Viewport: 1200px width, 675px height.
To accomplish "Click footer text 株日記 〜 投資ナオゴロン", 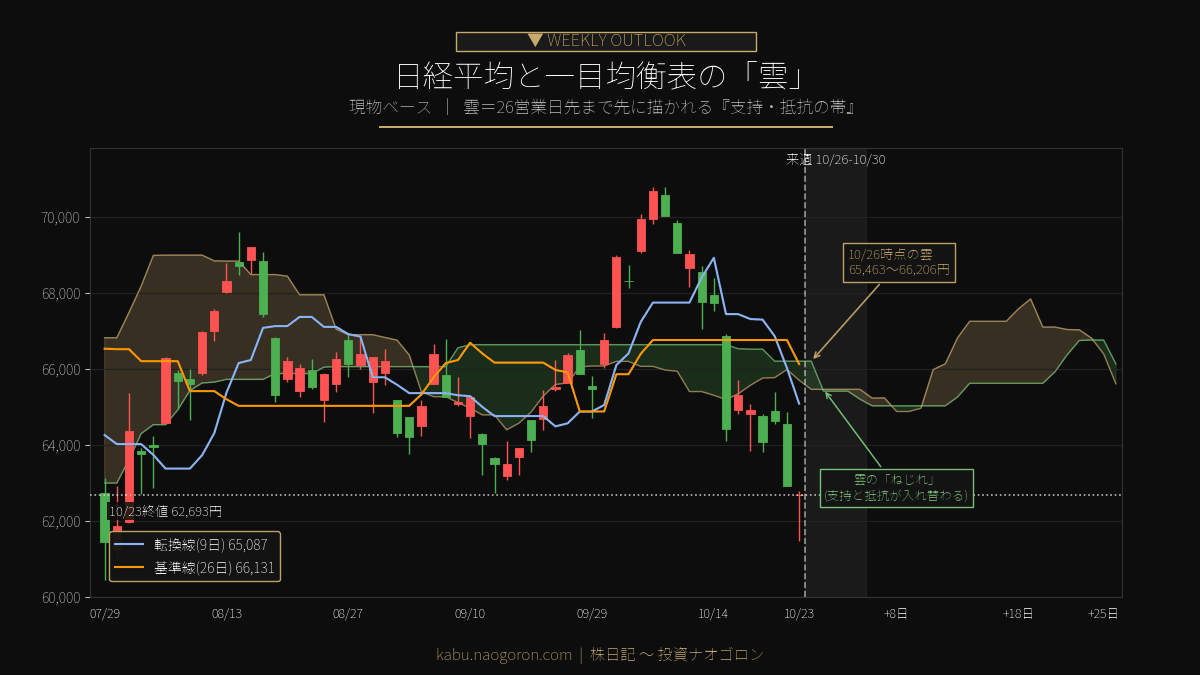I will click(x=677, y=655).
